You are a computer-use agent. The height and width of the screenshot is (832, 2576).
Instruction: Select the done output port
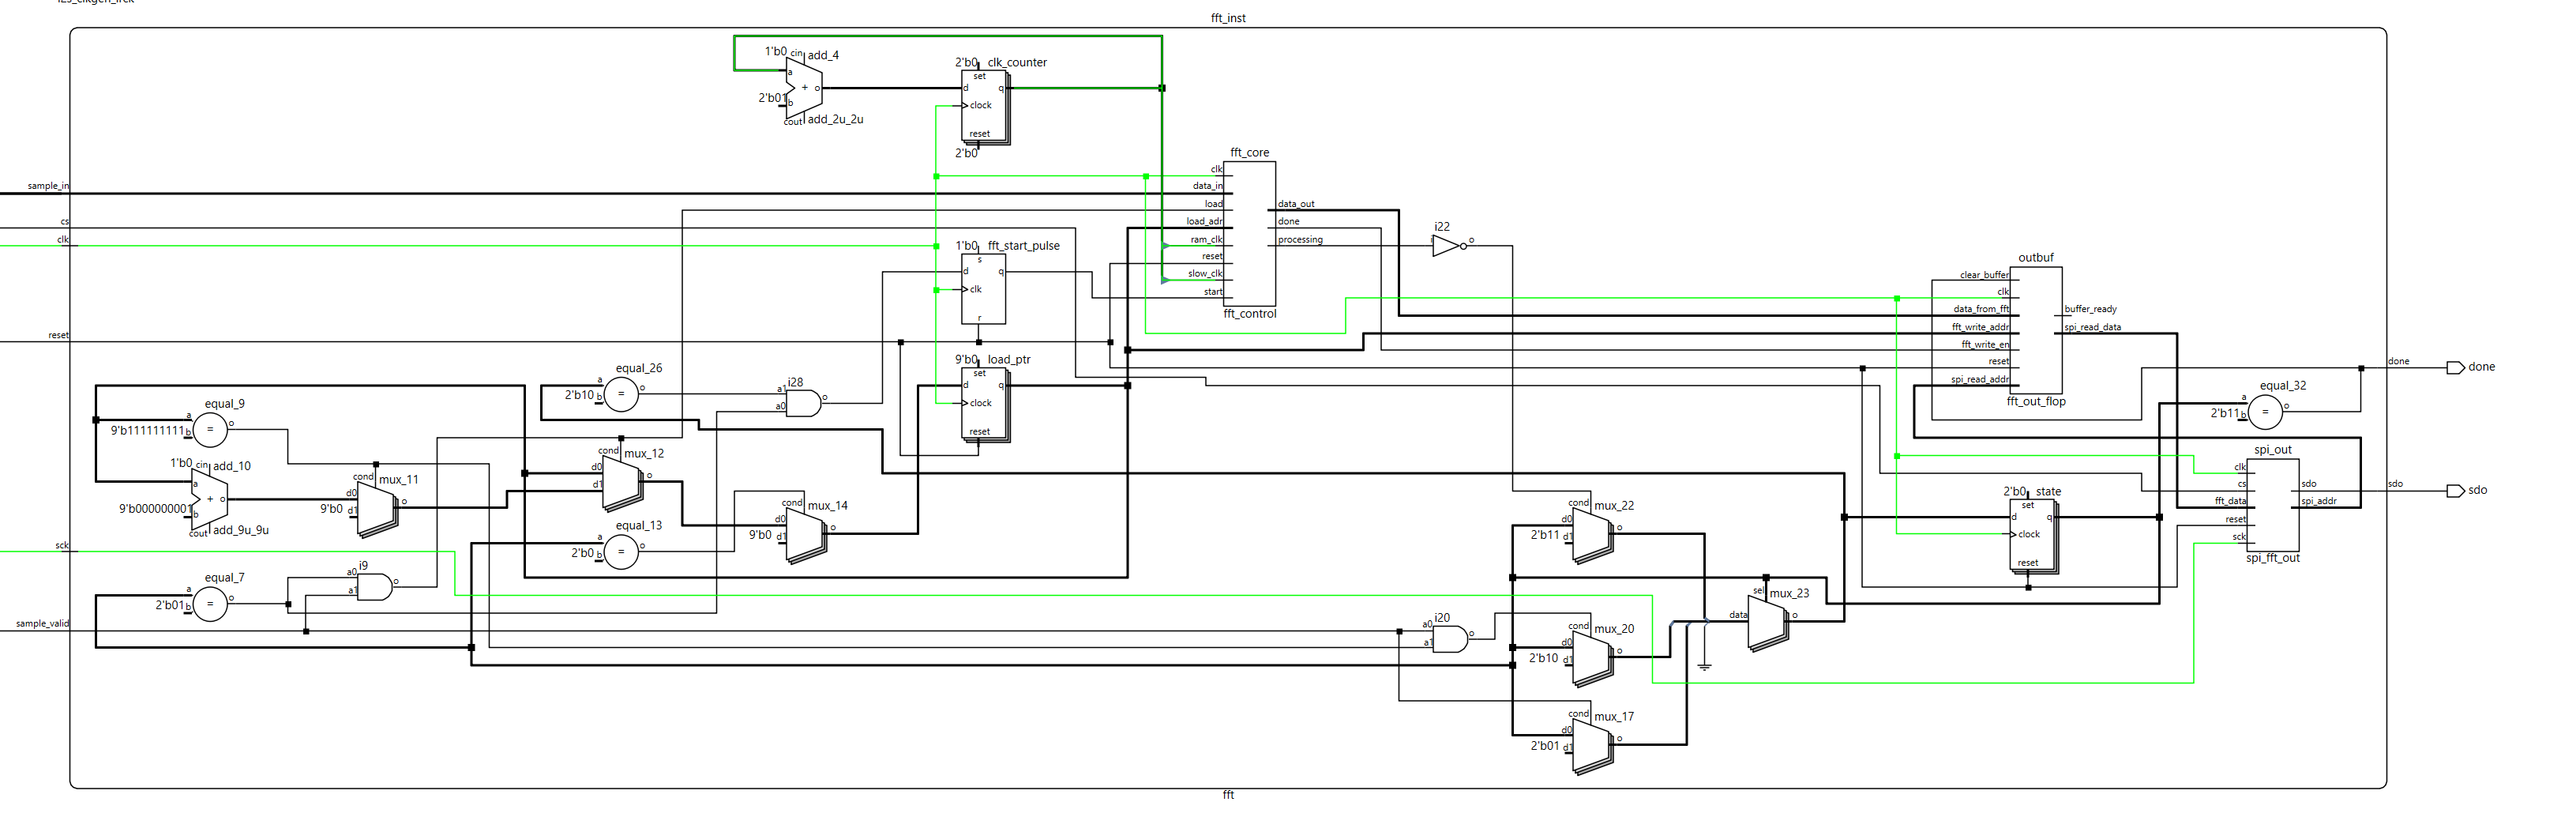click(2455, 368)
